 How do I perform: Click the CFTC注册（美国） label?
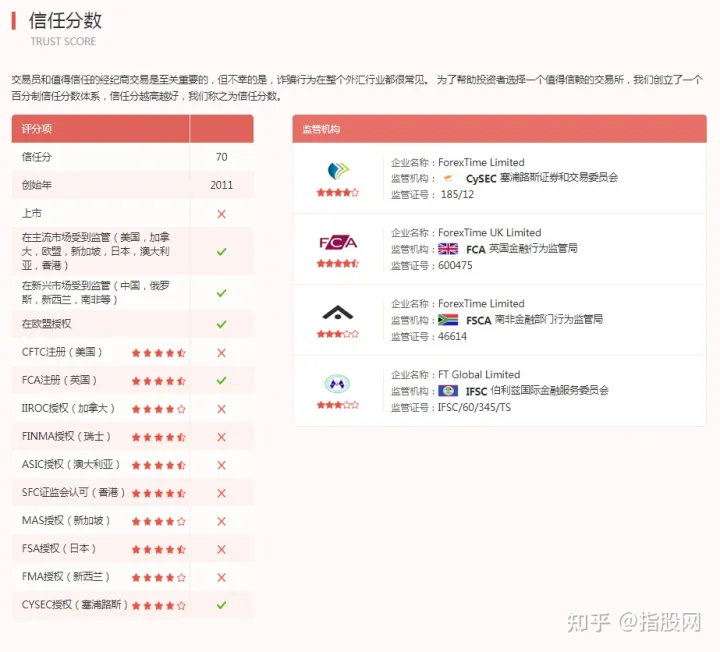pyautogui.click(x=62, y=352)
